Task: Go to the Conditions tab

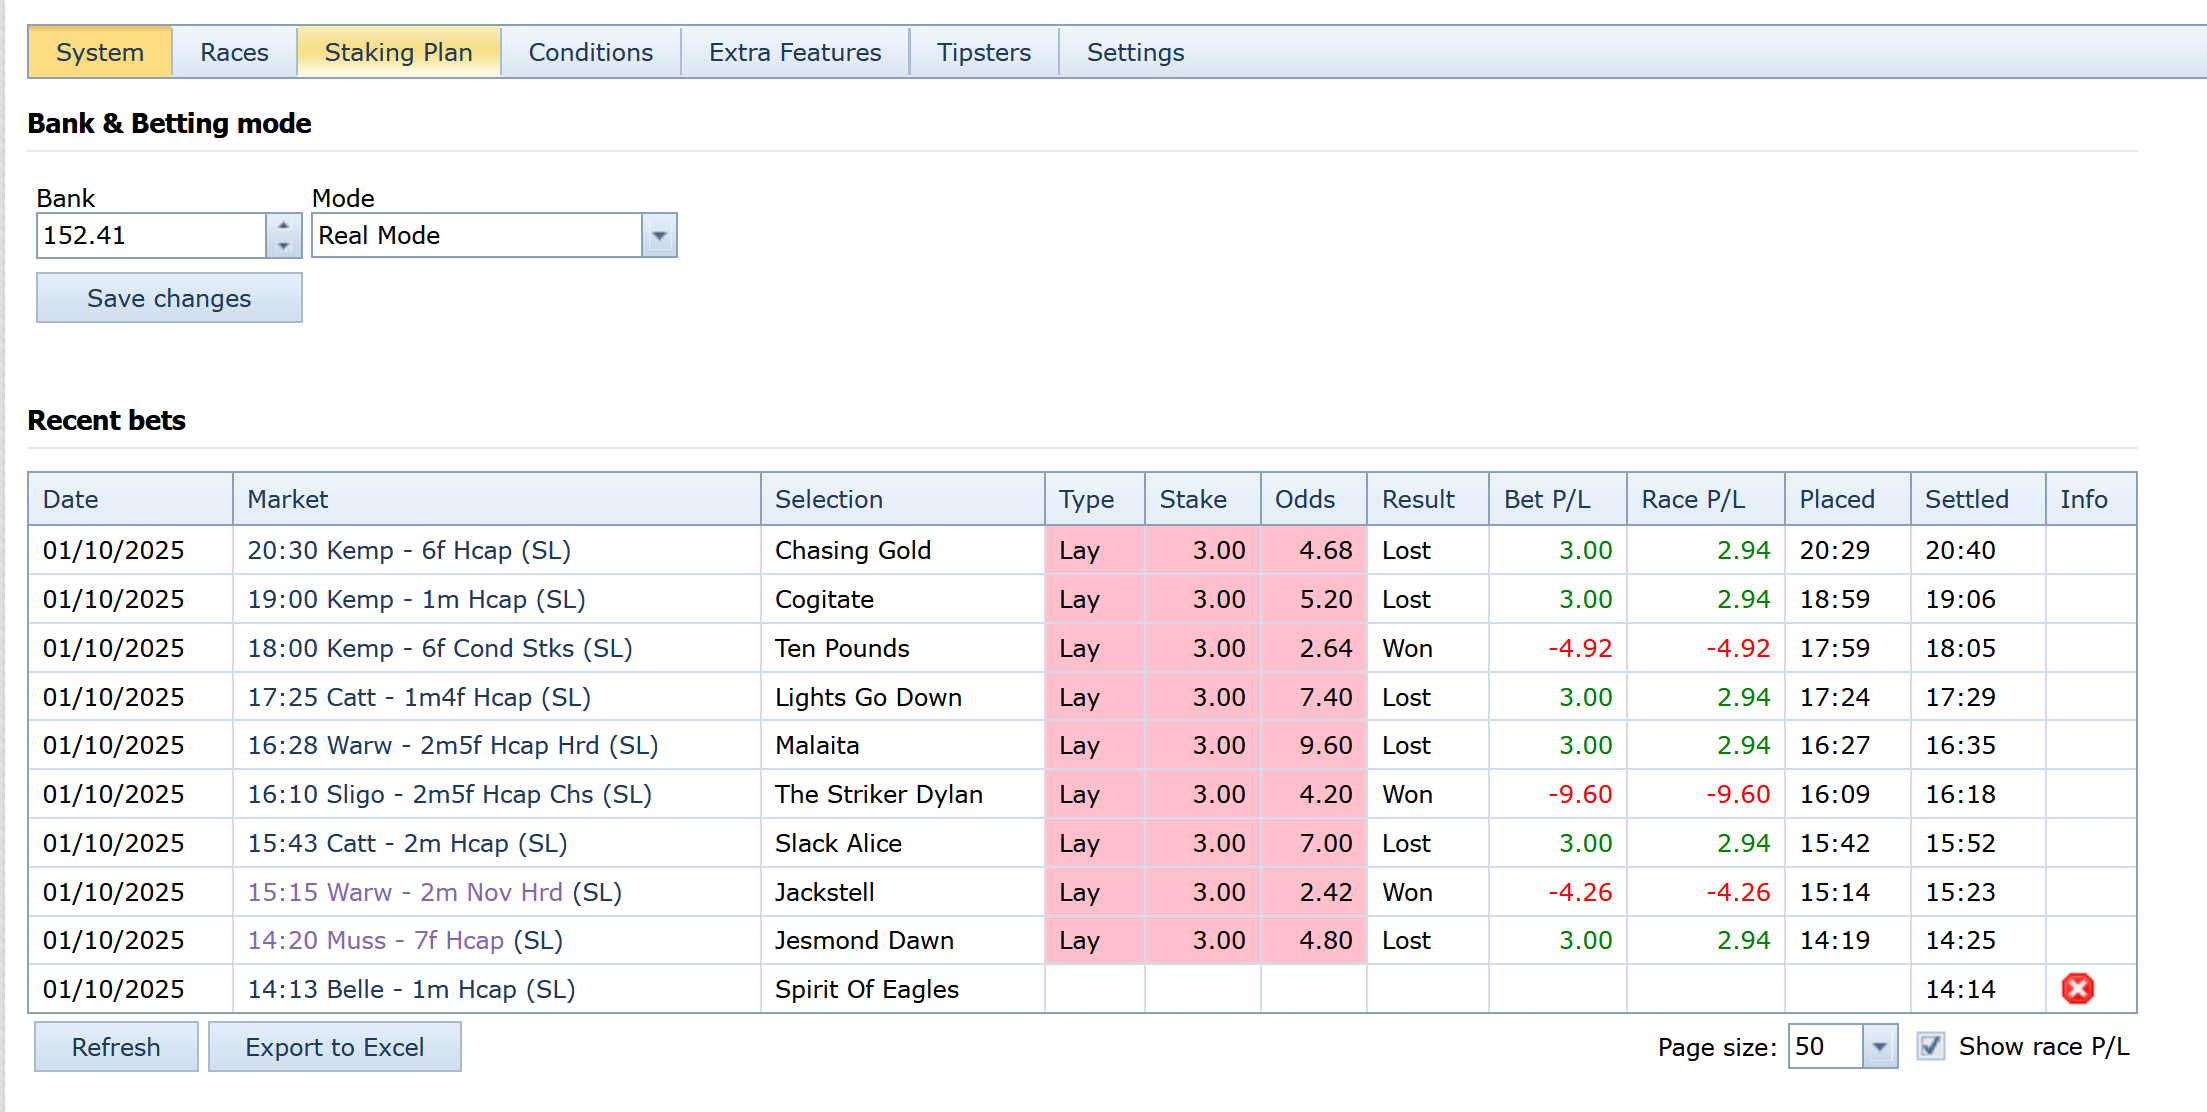Action: tap(590, 52)
